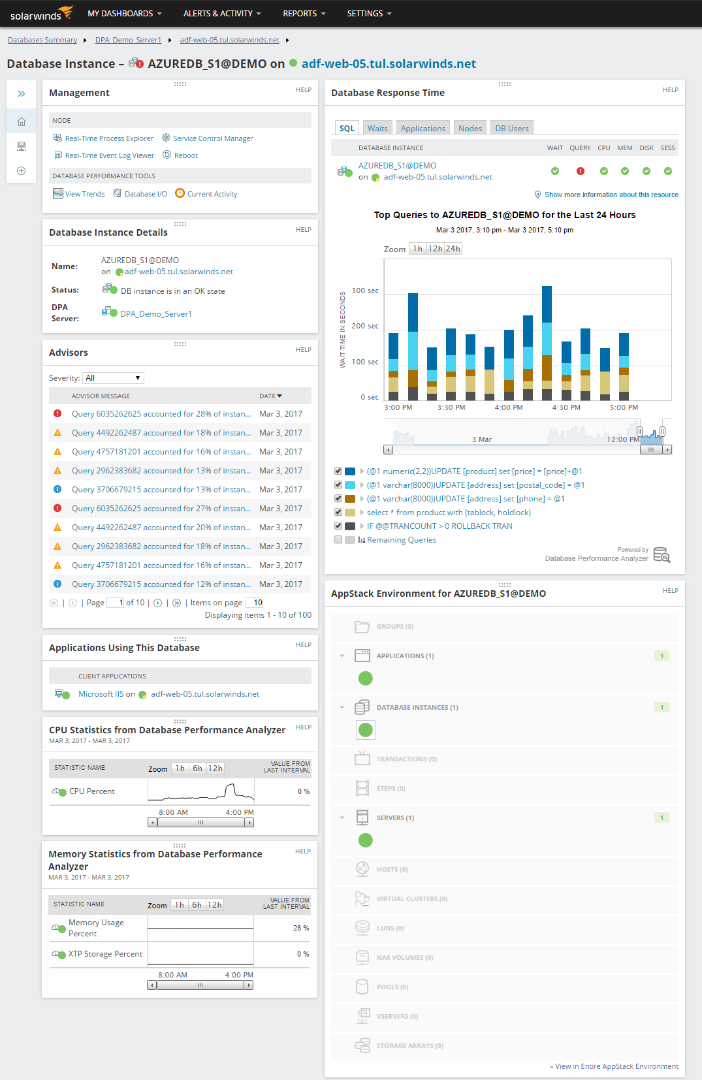Click Memory Statistics chart range scrollbar
This screenshot has height=1080, width=702.
tap(200, 986)
